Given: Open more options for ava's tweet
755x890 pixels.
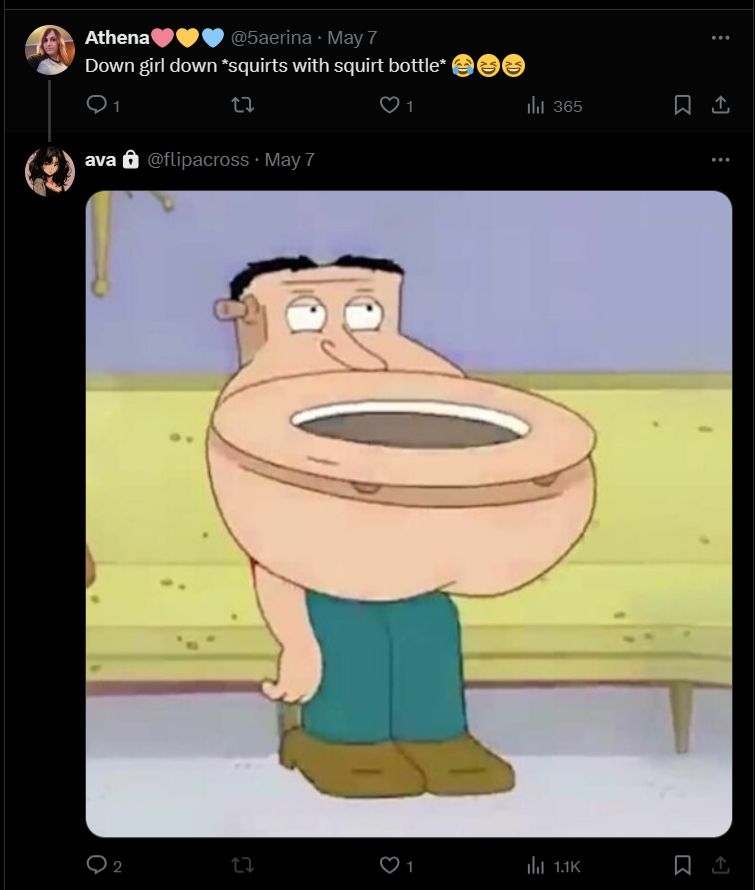Looking at the screenshot, I should (x=720, y=159).
